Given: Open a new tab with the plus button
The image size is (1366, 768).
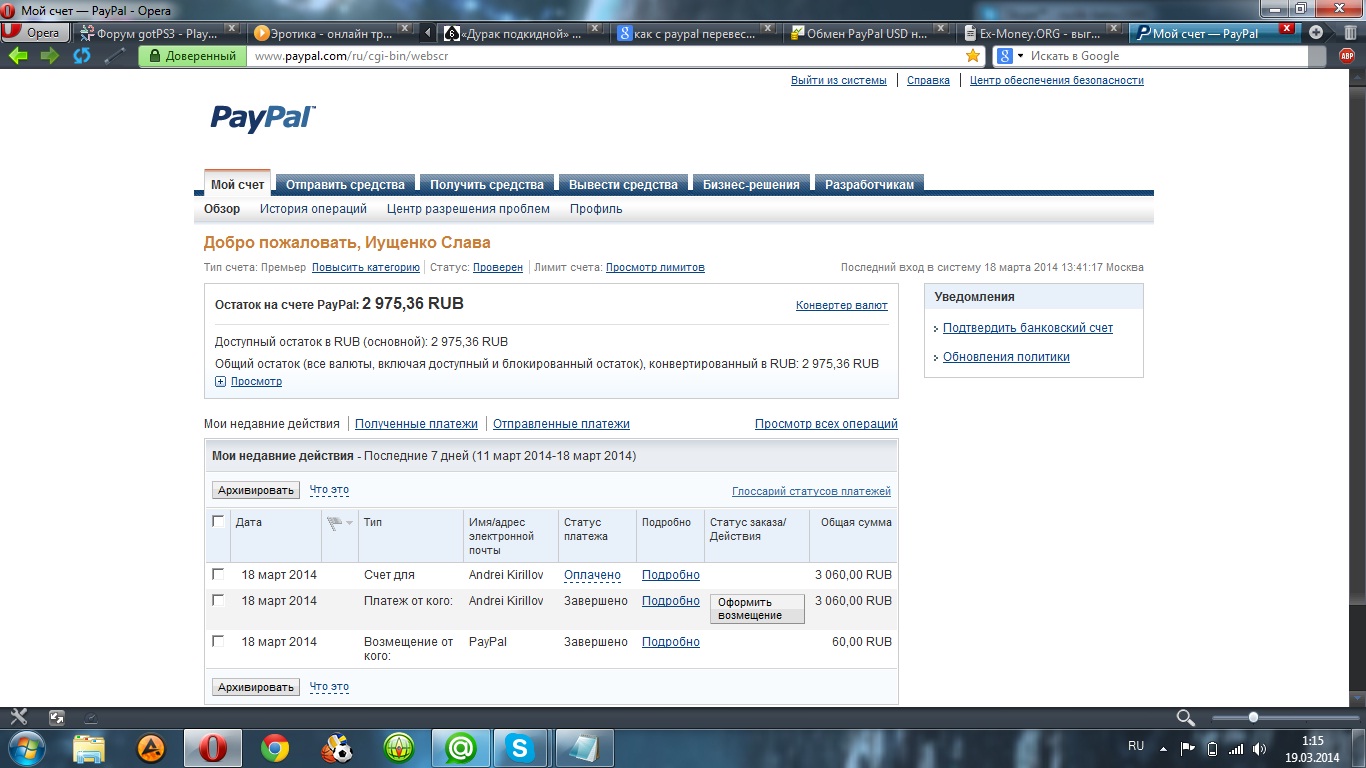Looking at the screenshot, I should pos(1316,32).
